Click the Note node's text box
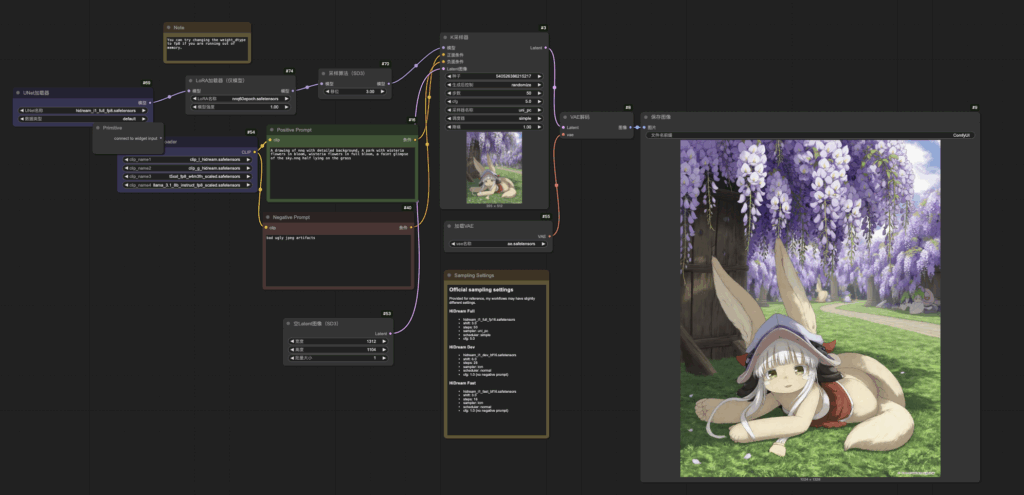Viewport: 1024px width, 495px height. click(206, 48)
